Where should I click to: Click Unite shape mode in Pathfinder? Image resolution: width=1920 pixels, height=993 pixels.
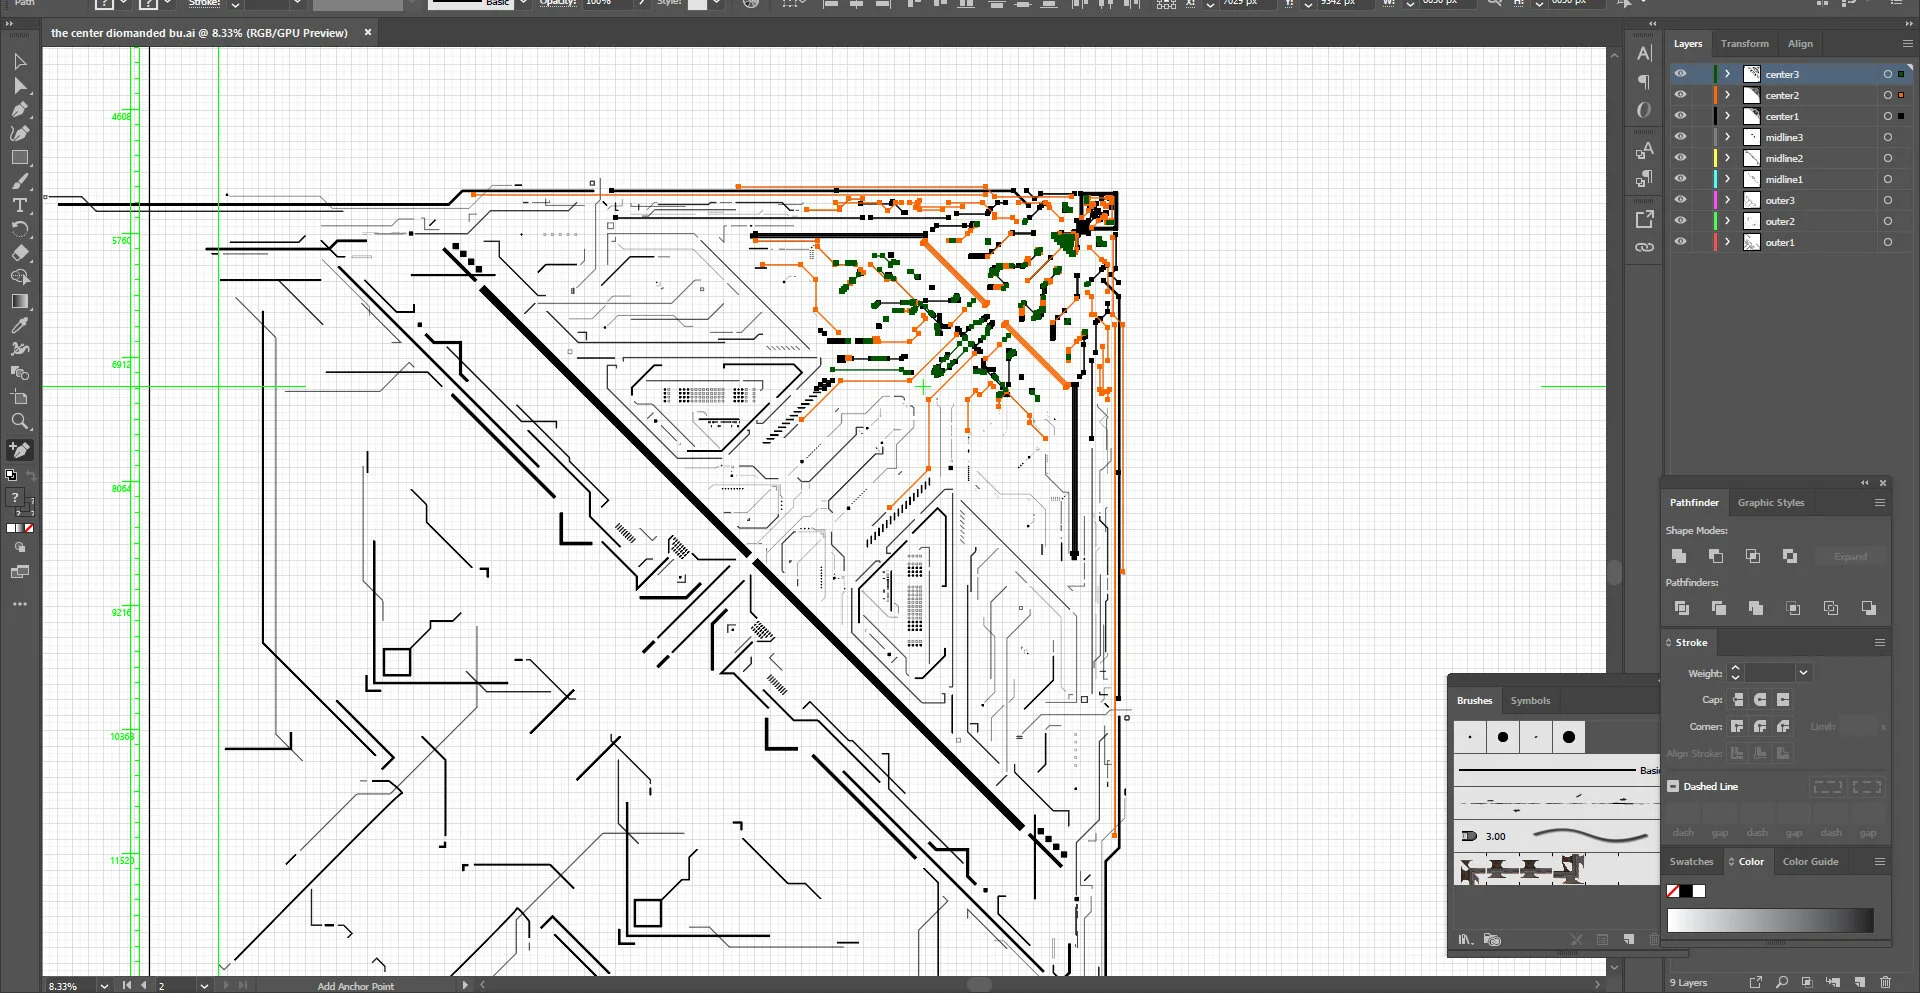1679,556
